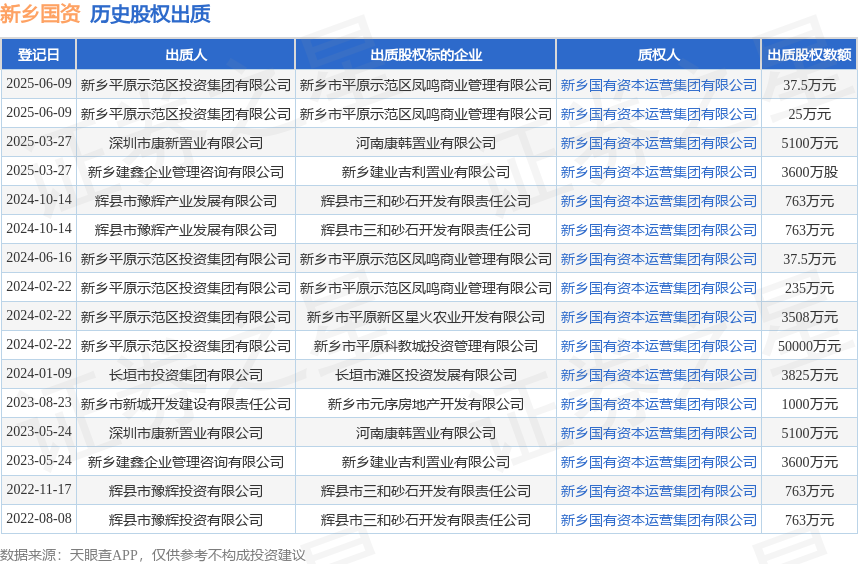Select 河南康韩置业有限公司 in 2025-03-27 row
The width and height of the screenshot is (858, 564).
(x=426, y=143)
